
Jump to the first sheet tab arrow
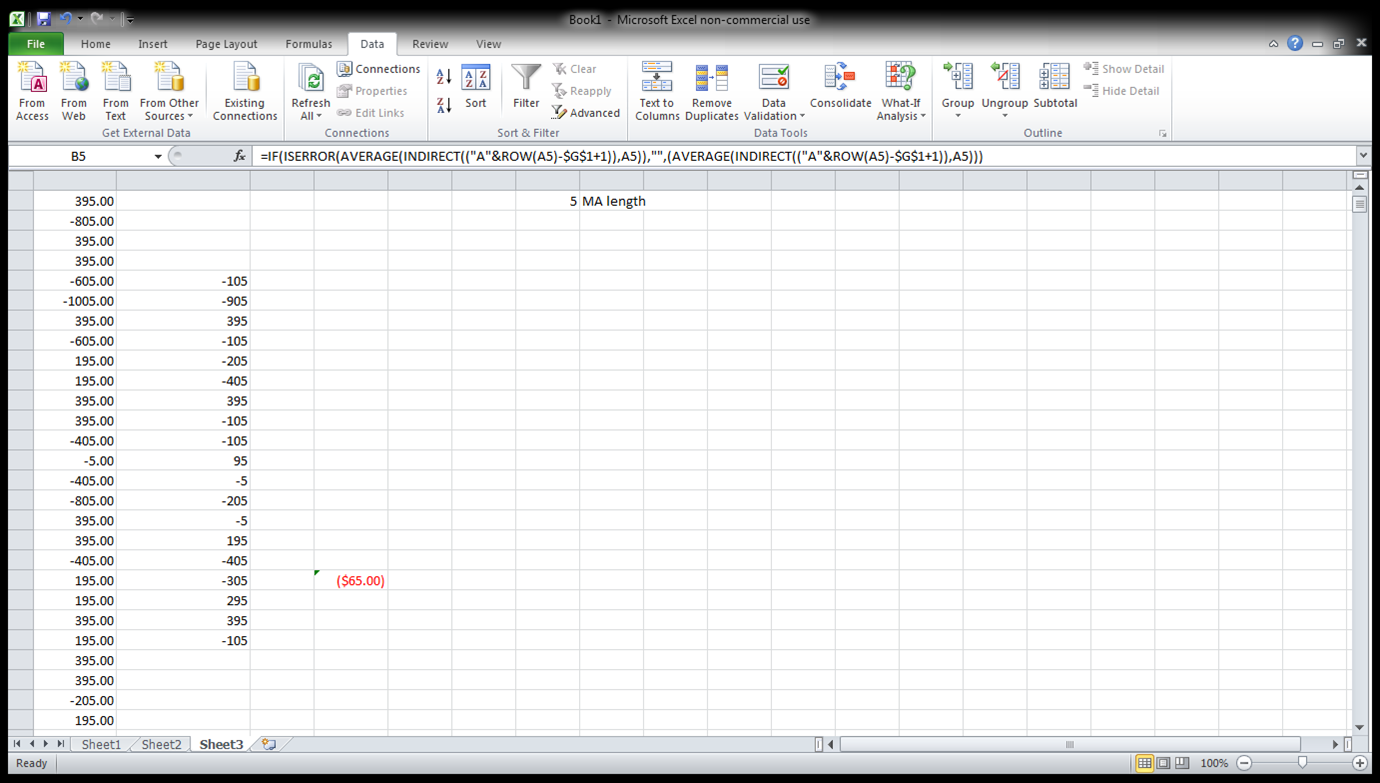coord(17,744)
